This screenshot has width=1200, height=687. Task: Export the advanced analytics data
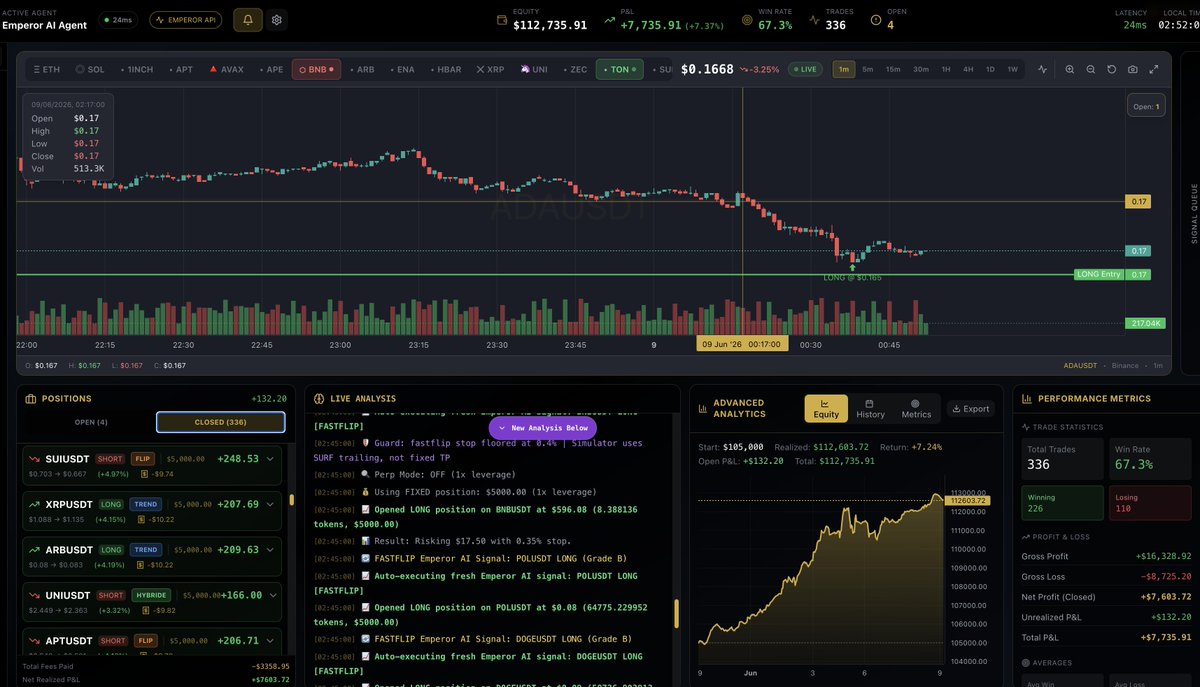pos(970,408)
